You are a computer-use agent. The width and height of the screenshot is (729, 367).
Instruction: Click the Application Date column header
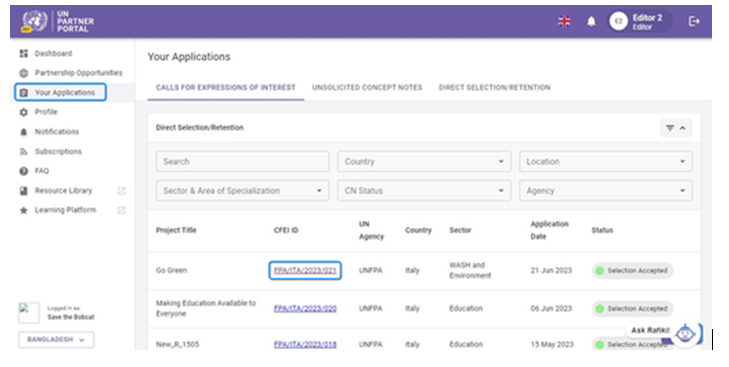point(550,230)
